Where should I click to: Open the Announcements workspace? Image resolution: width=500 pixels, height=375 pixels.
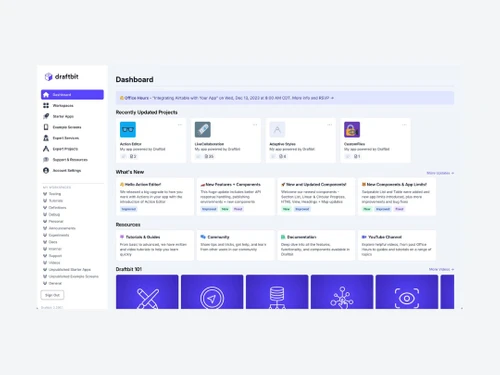click(62, 228)
